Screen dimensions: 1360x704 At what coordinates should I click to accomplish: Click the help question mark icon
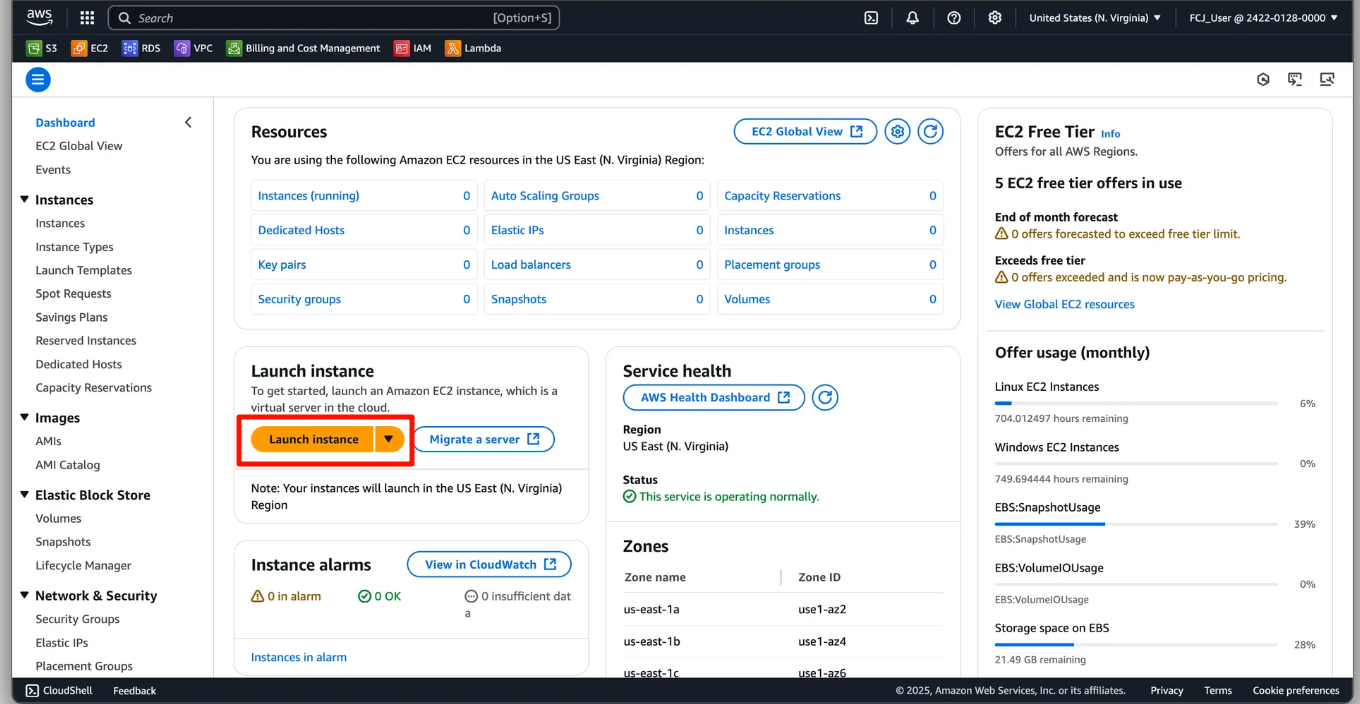tap(954, 18)
